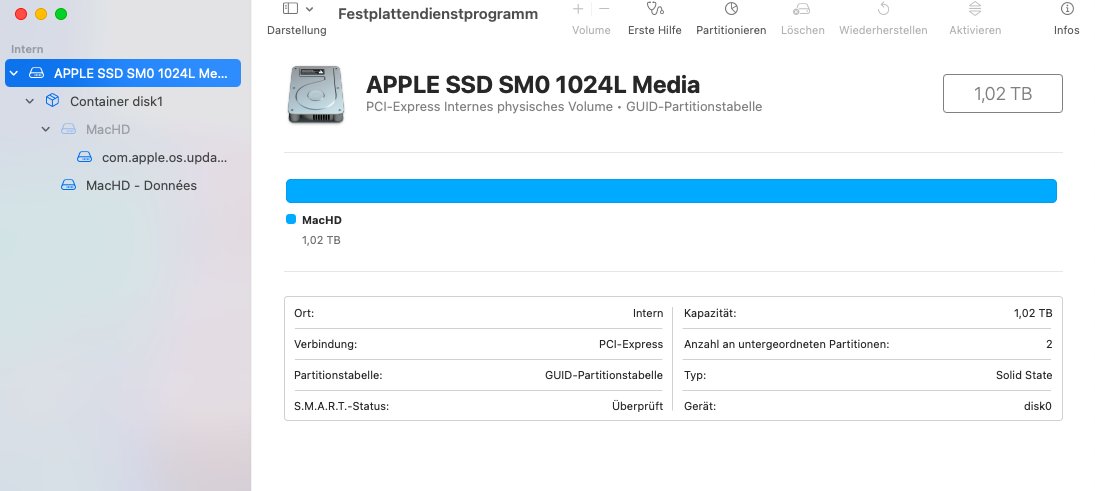This screenshot has width=1095, height=491.
Task: Click the Festplattendienstprogramm window title
Action: tap(438, 13)
